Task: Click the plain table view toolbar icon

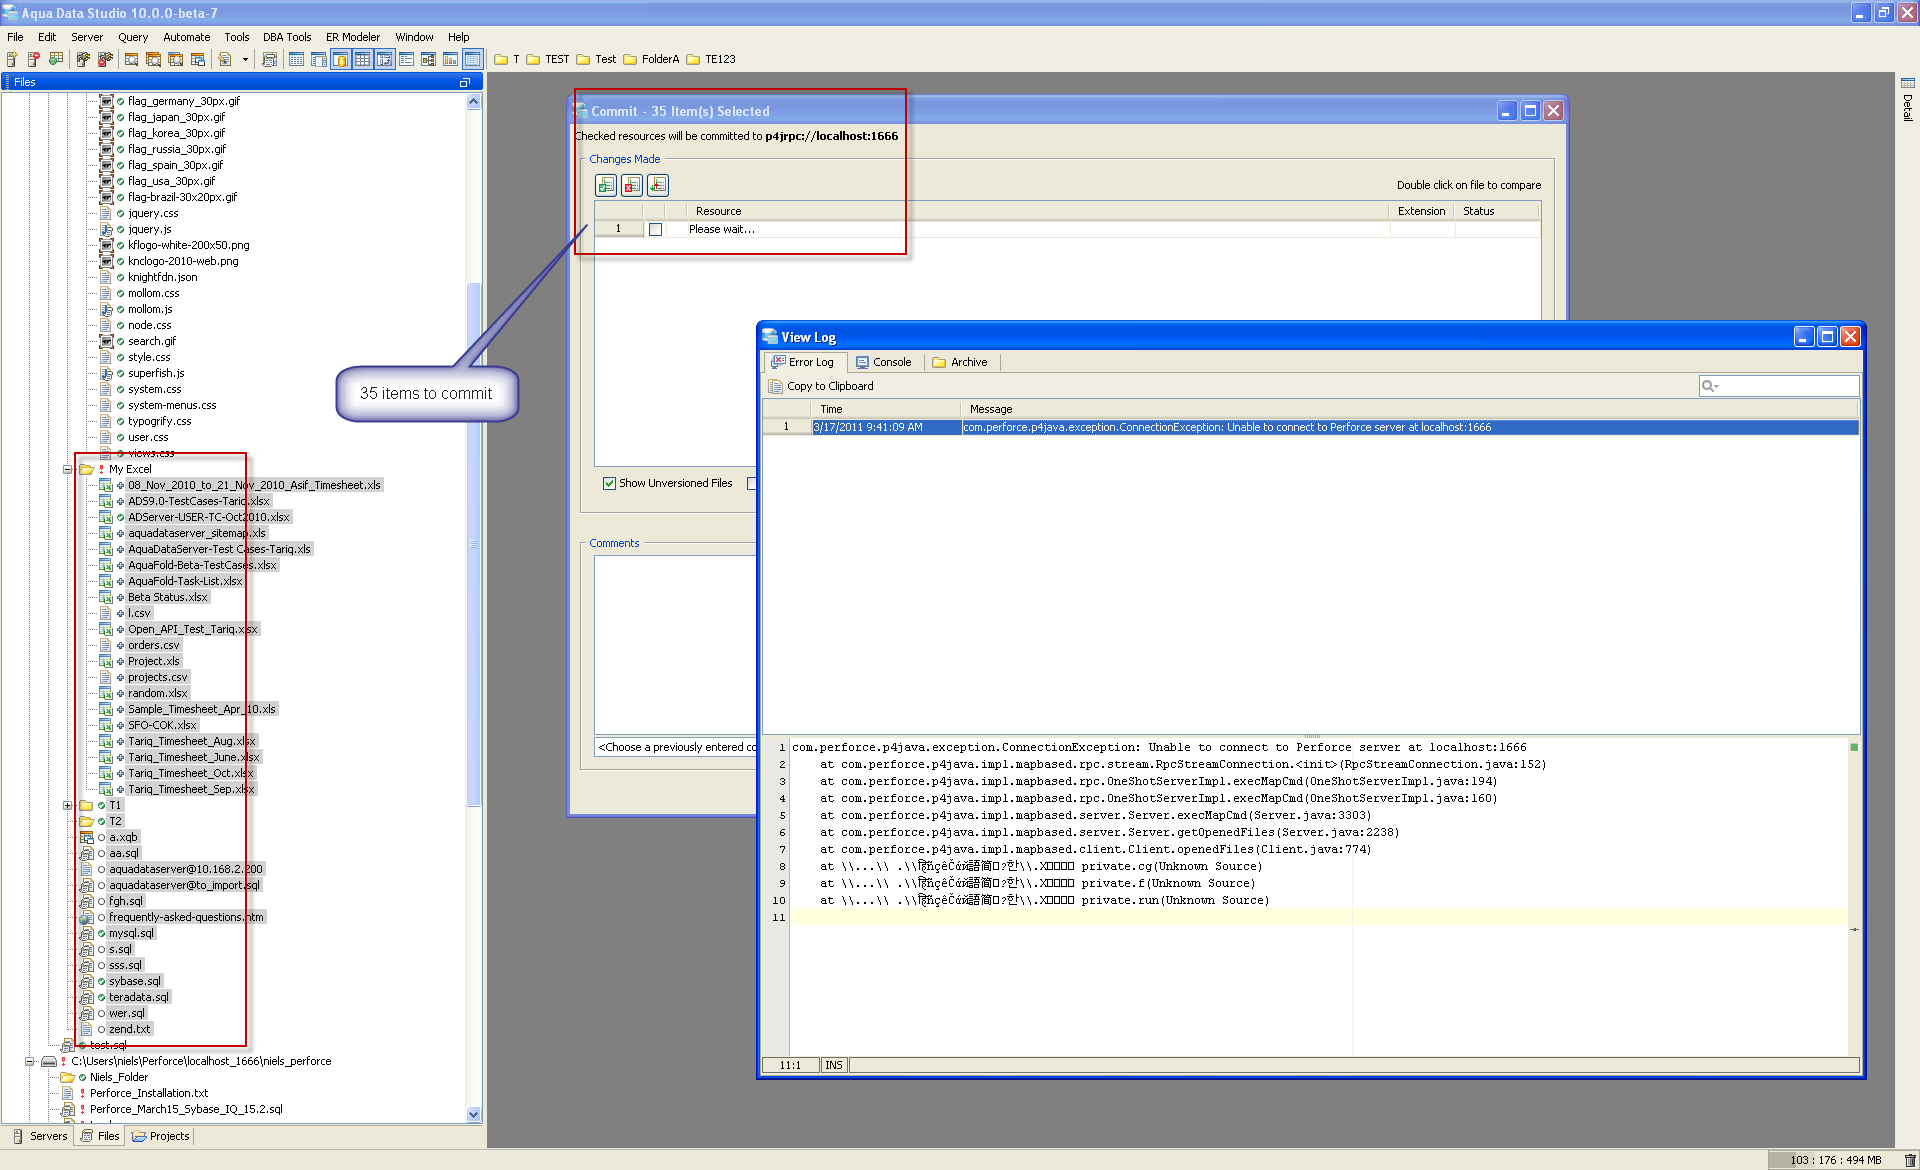Action: point(296,59)
